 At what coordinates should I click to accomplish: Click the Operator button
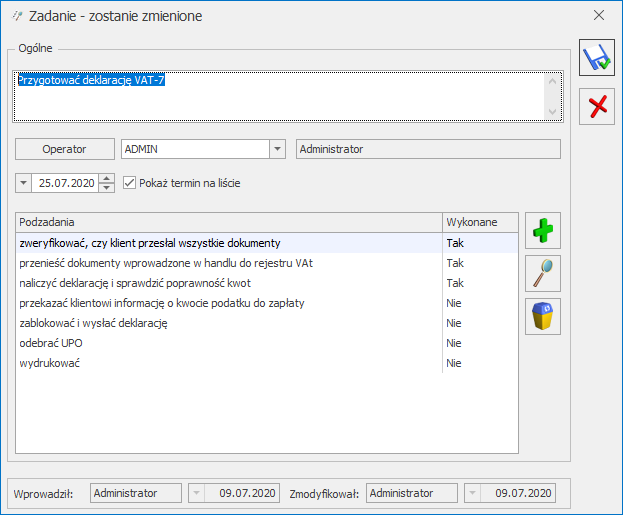pos(65,149)
